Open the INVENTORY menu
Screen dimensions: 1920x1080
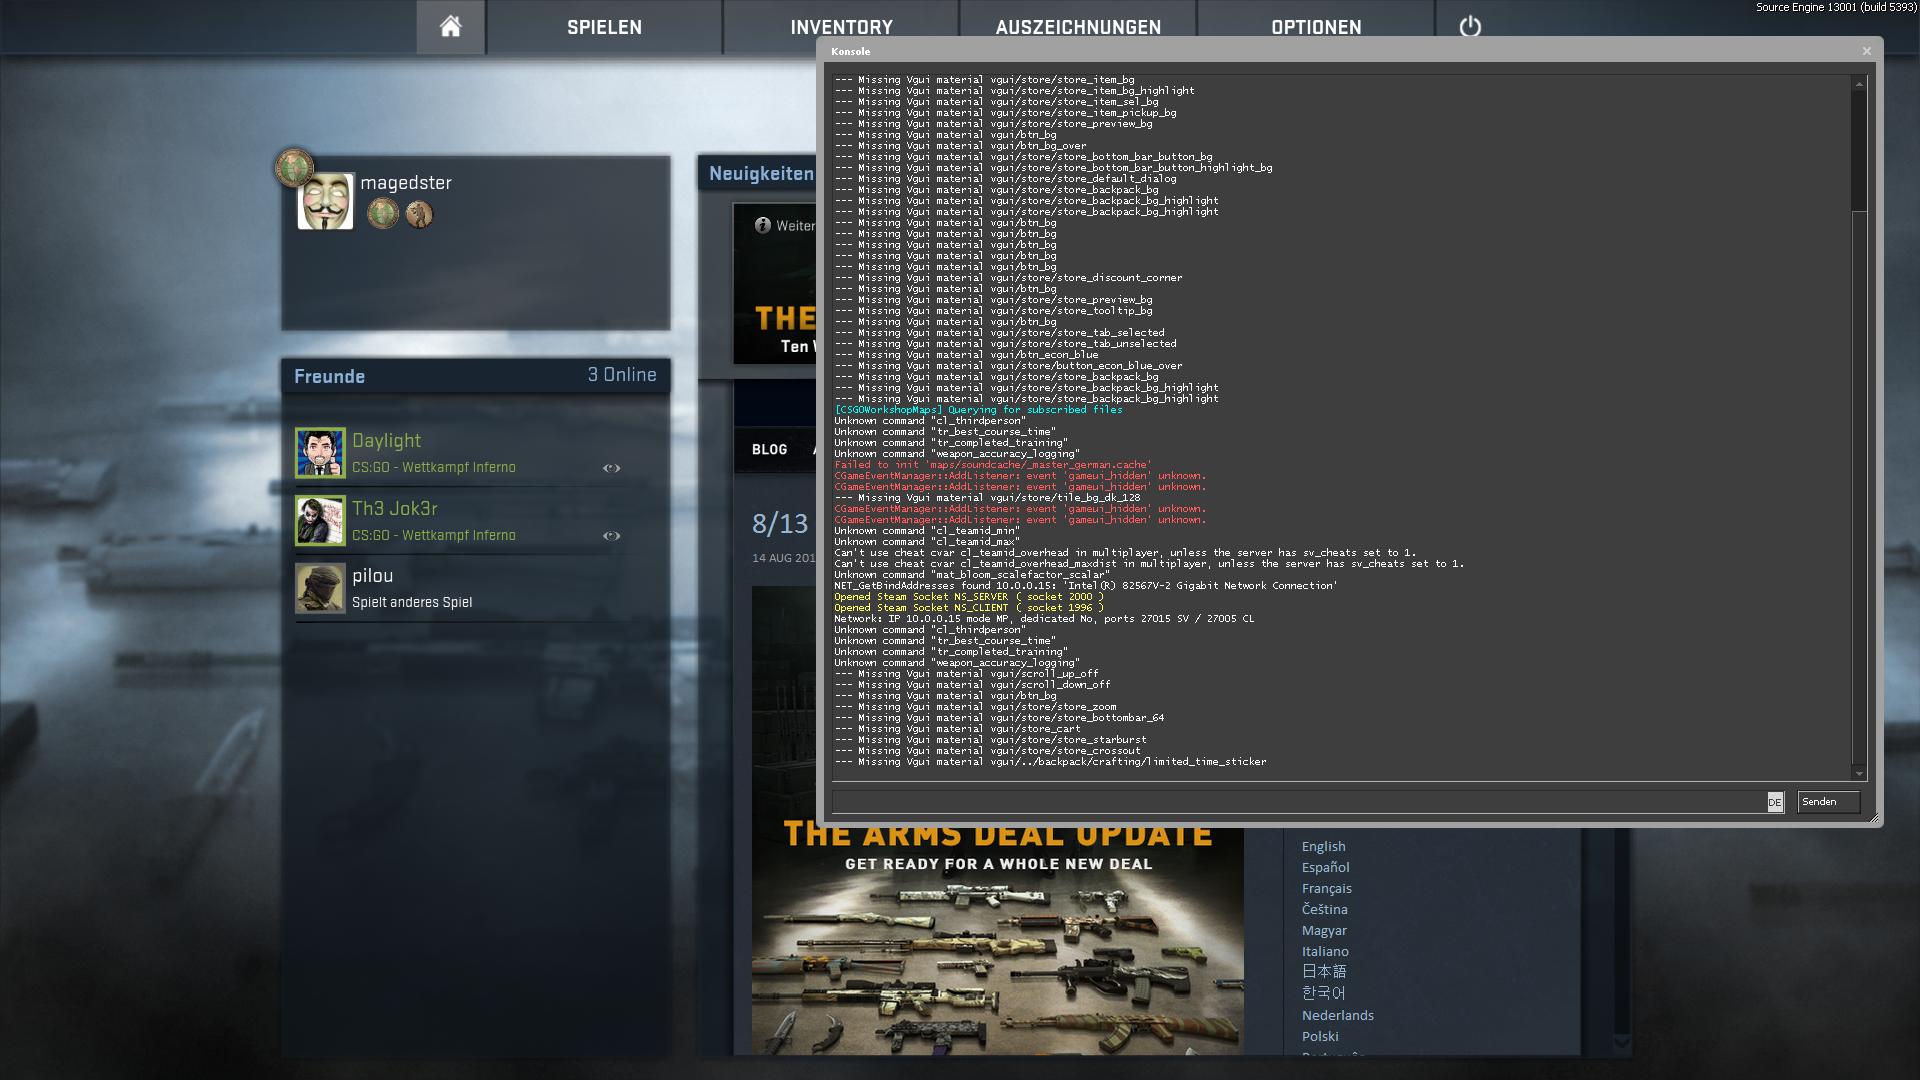pos(841,27)
